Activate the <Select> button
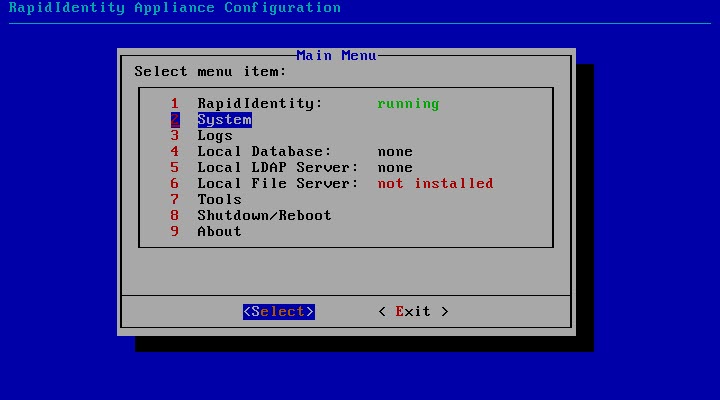This screenshot has height=400, width=720. click(279, 311)
